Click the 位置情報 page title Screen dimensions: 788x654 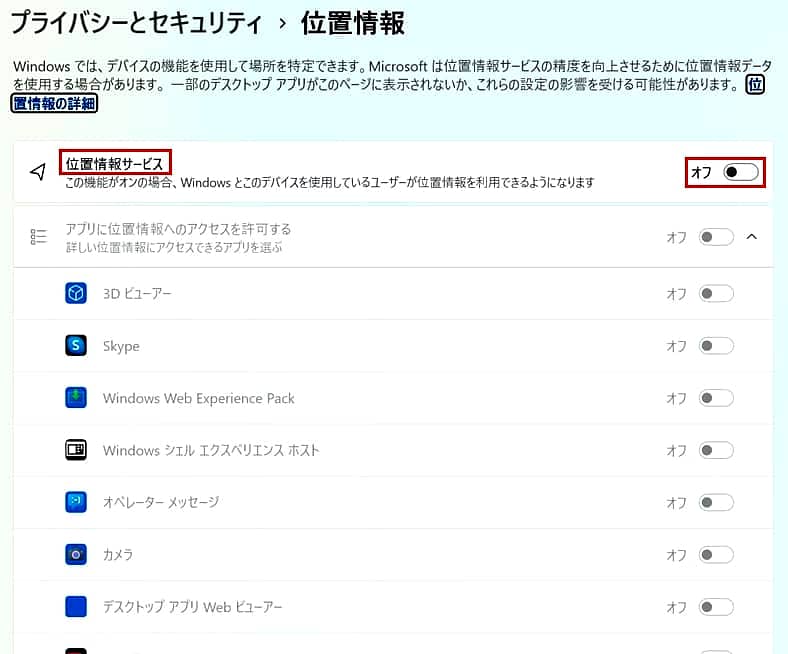(353, 23)
